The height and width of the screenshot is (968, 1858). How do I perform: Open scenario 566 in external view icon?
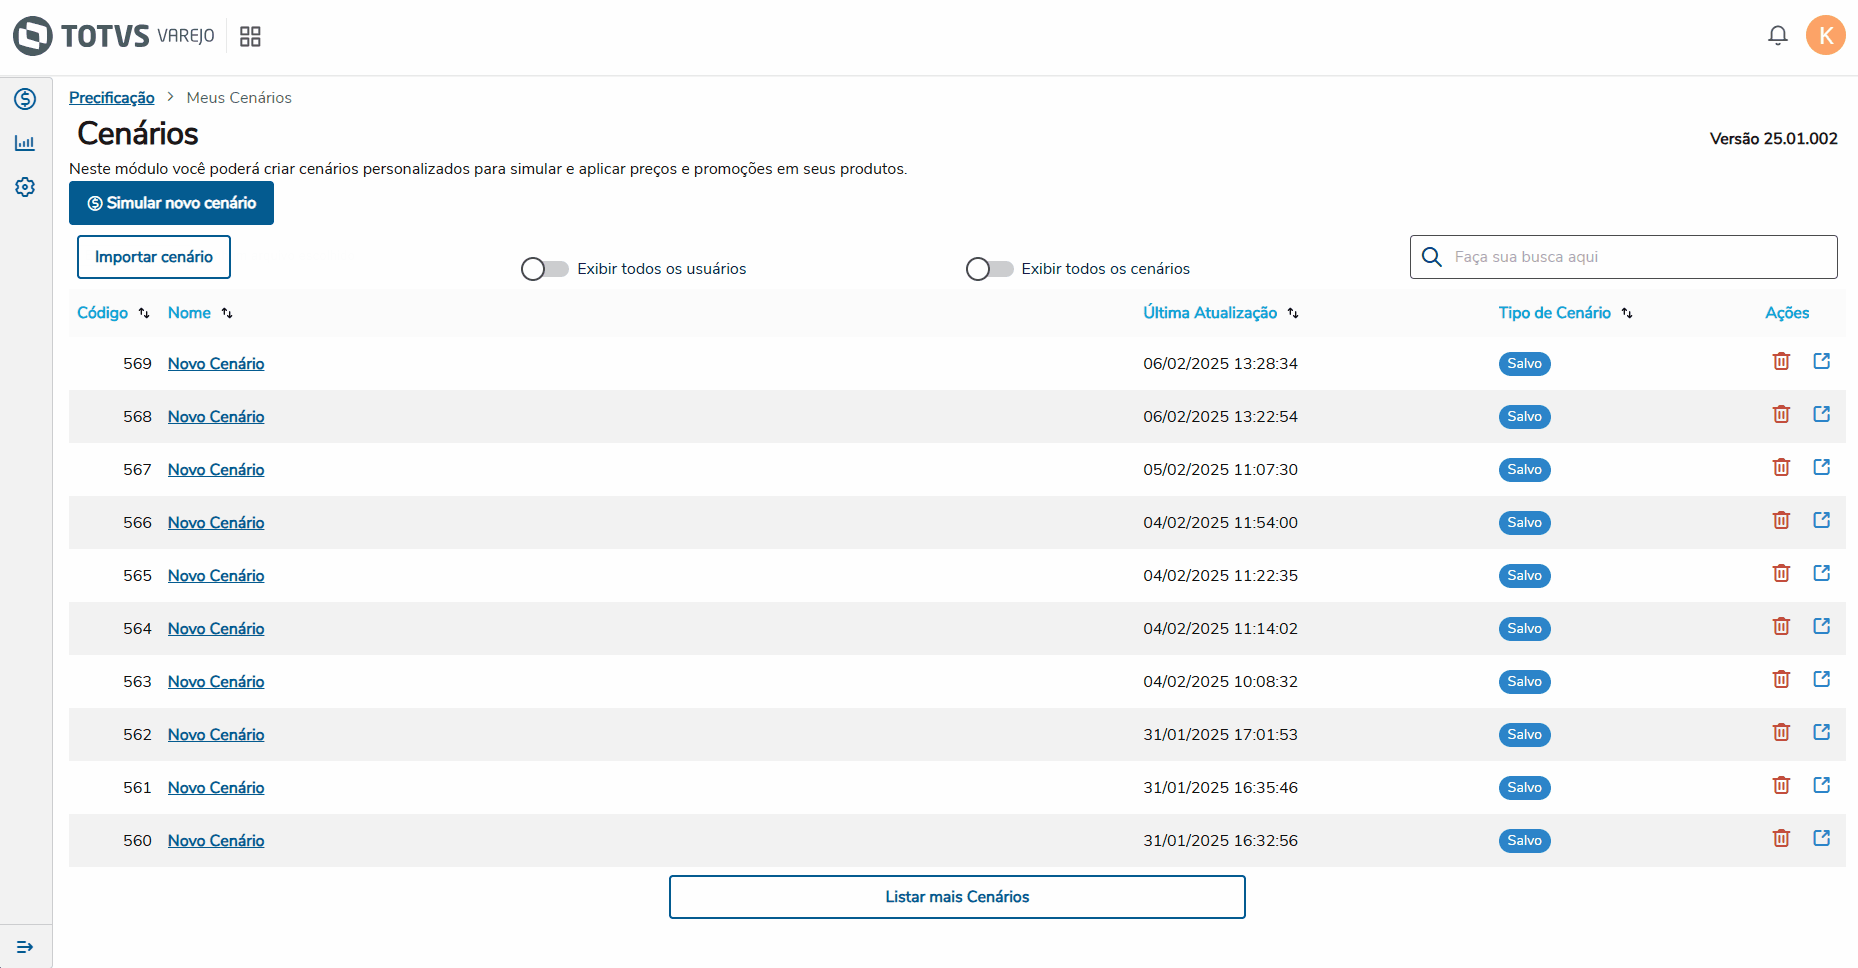(1821, 521)
